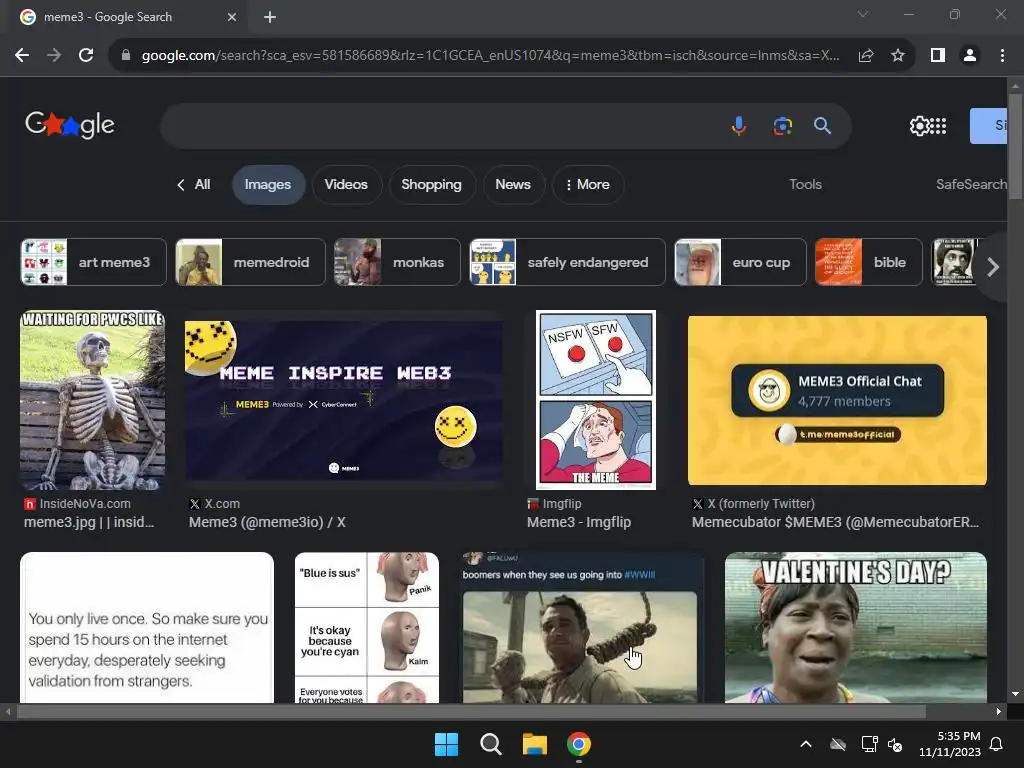Open the Blue is sus meme image
1024x768 pixels.
367,628
